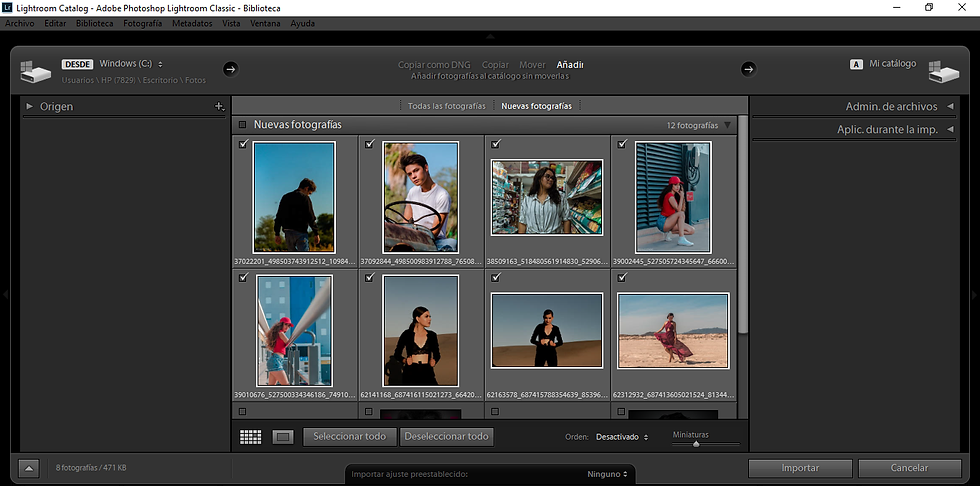Click the right-edge panel reveal triangle
This screenshot has width=980, height=486.
click(975, 294)
